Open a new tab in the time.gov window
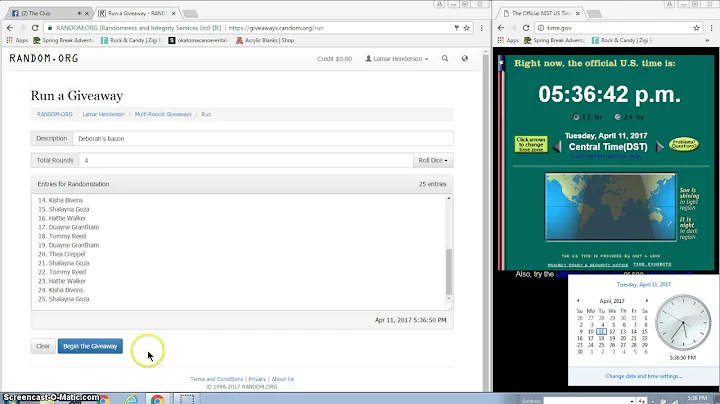The height and width of the screenshot is (404, 720). coord(594,14)
